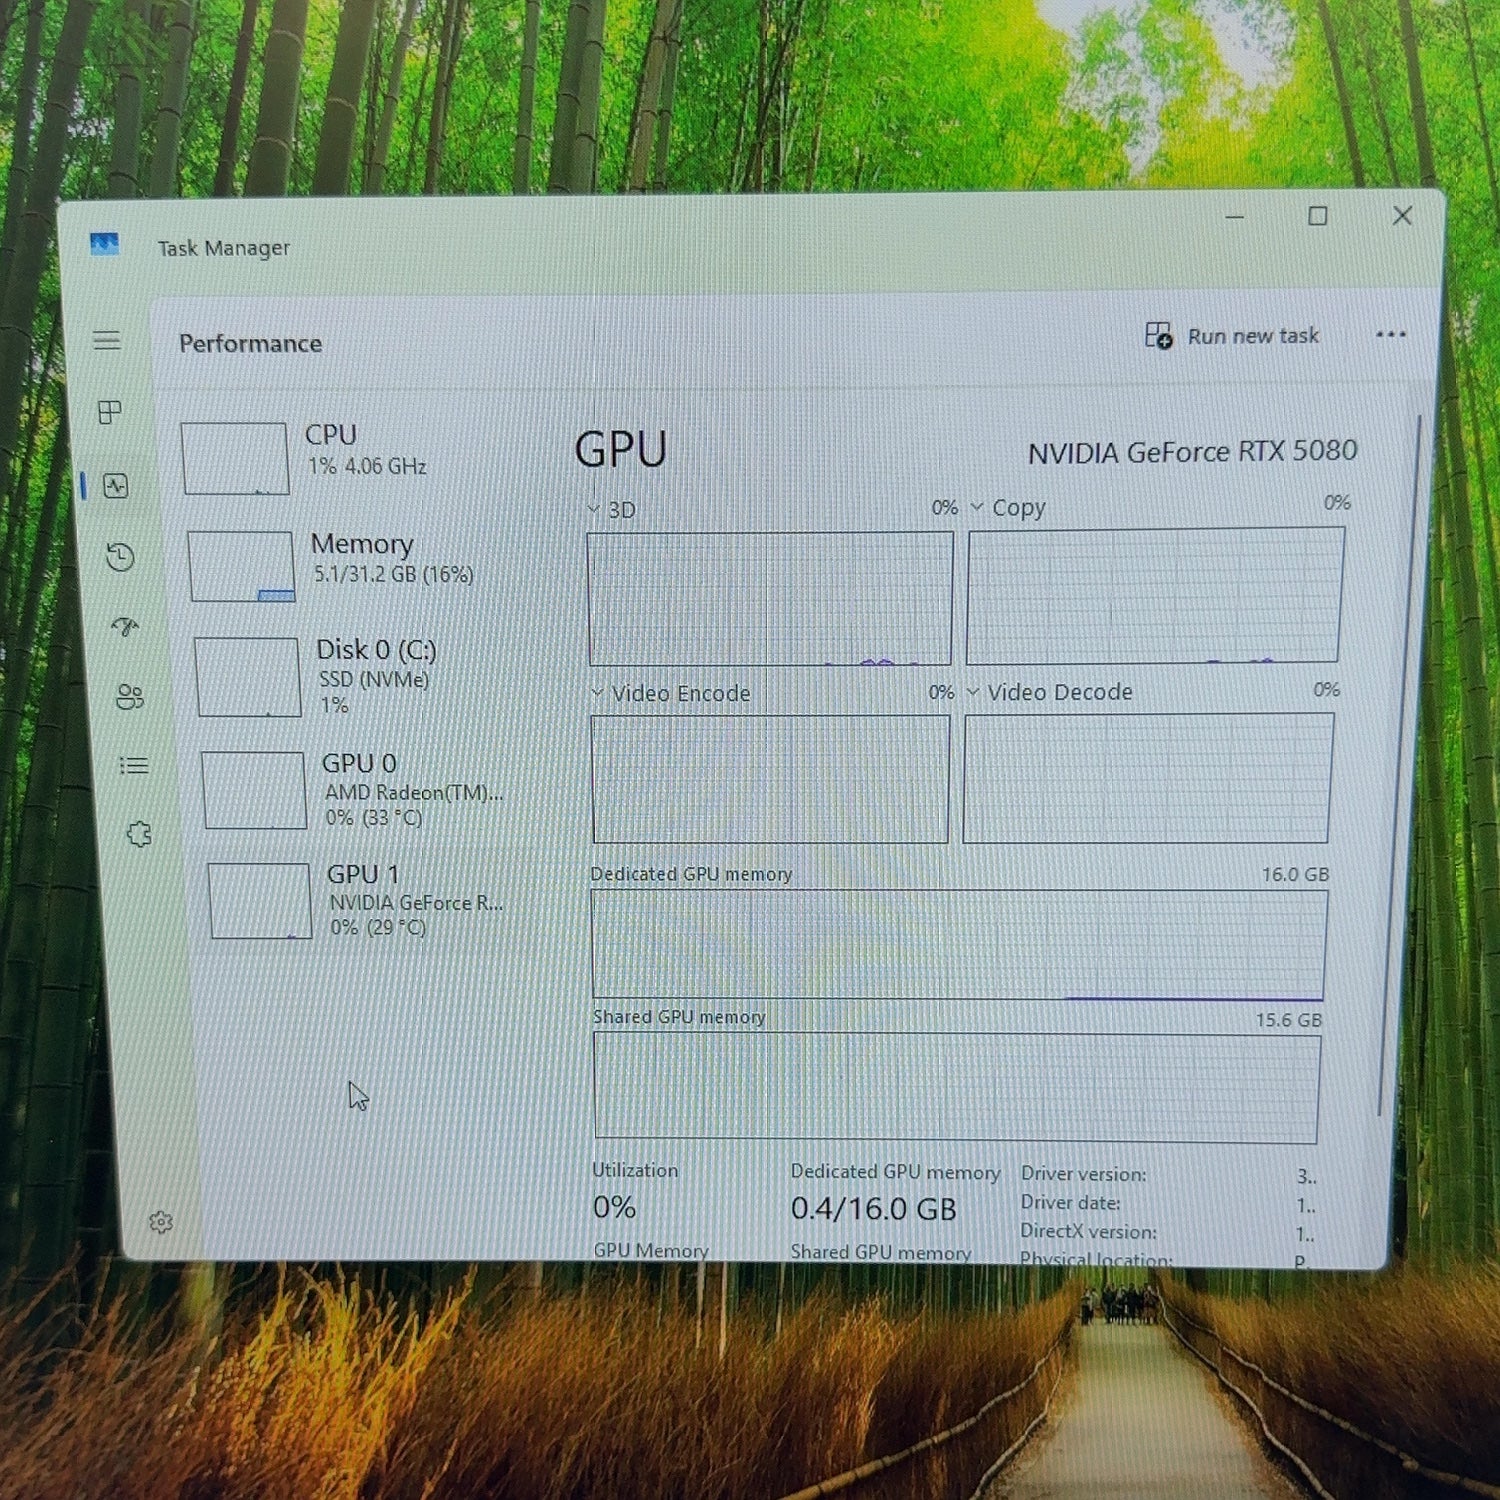Open the Processes page icon
This screenshot has height=1500, width=1500.
click(x=110, y=412)
